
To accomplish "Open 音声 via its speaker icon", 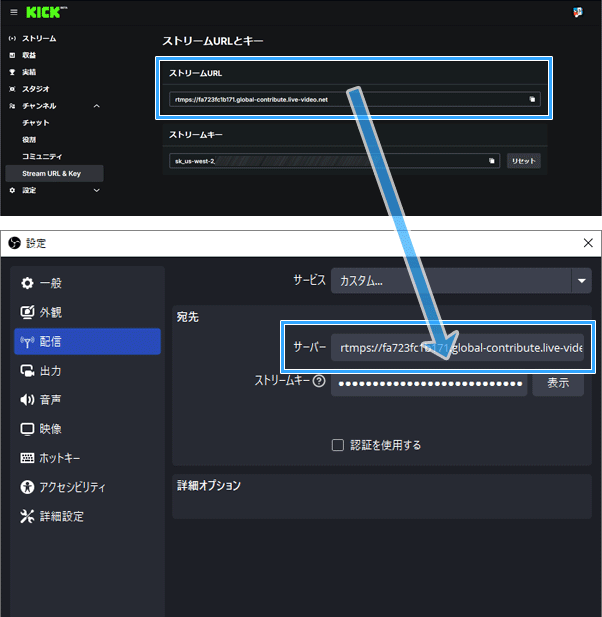I will click(x=27, y=400).
